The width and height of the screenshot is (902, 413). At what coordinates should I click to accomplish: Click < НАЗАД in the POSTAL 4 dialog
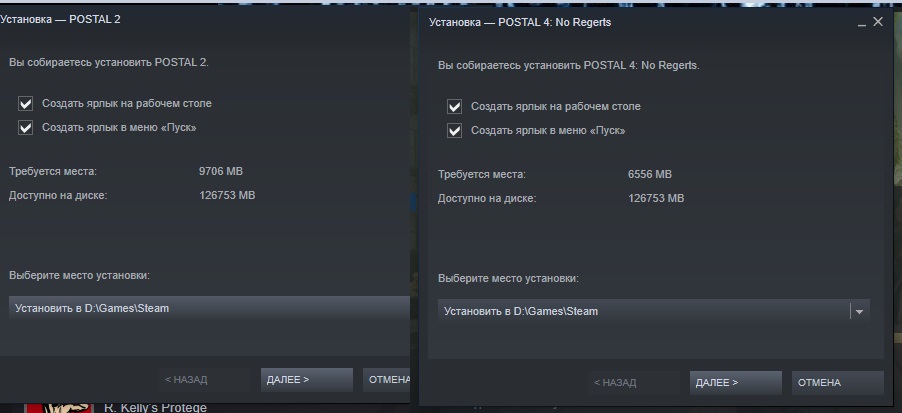634,383
